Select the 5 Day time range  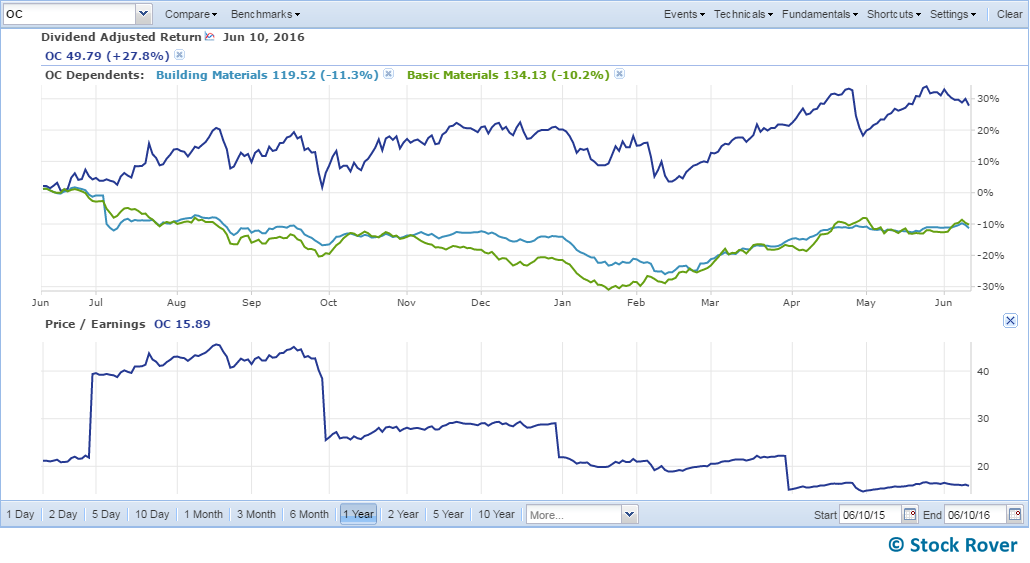pos(106,514)
